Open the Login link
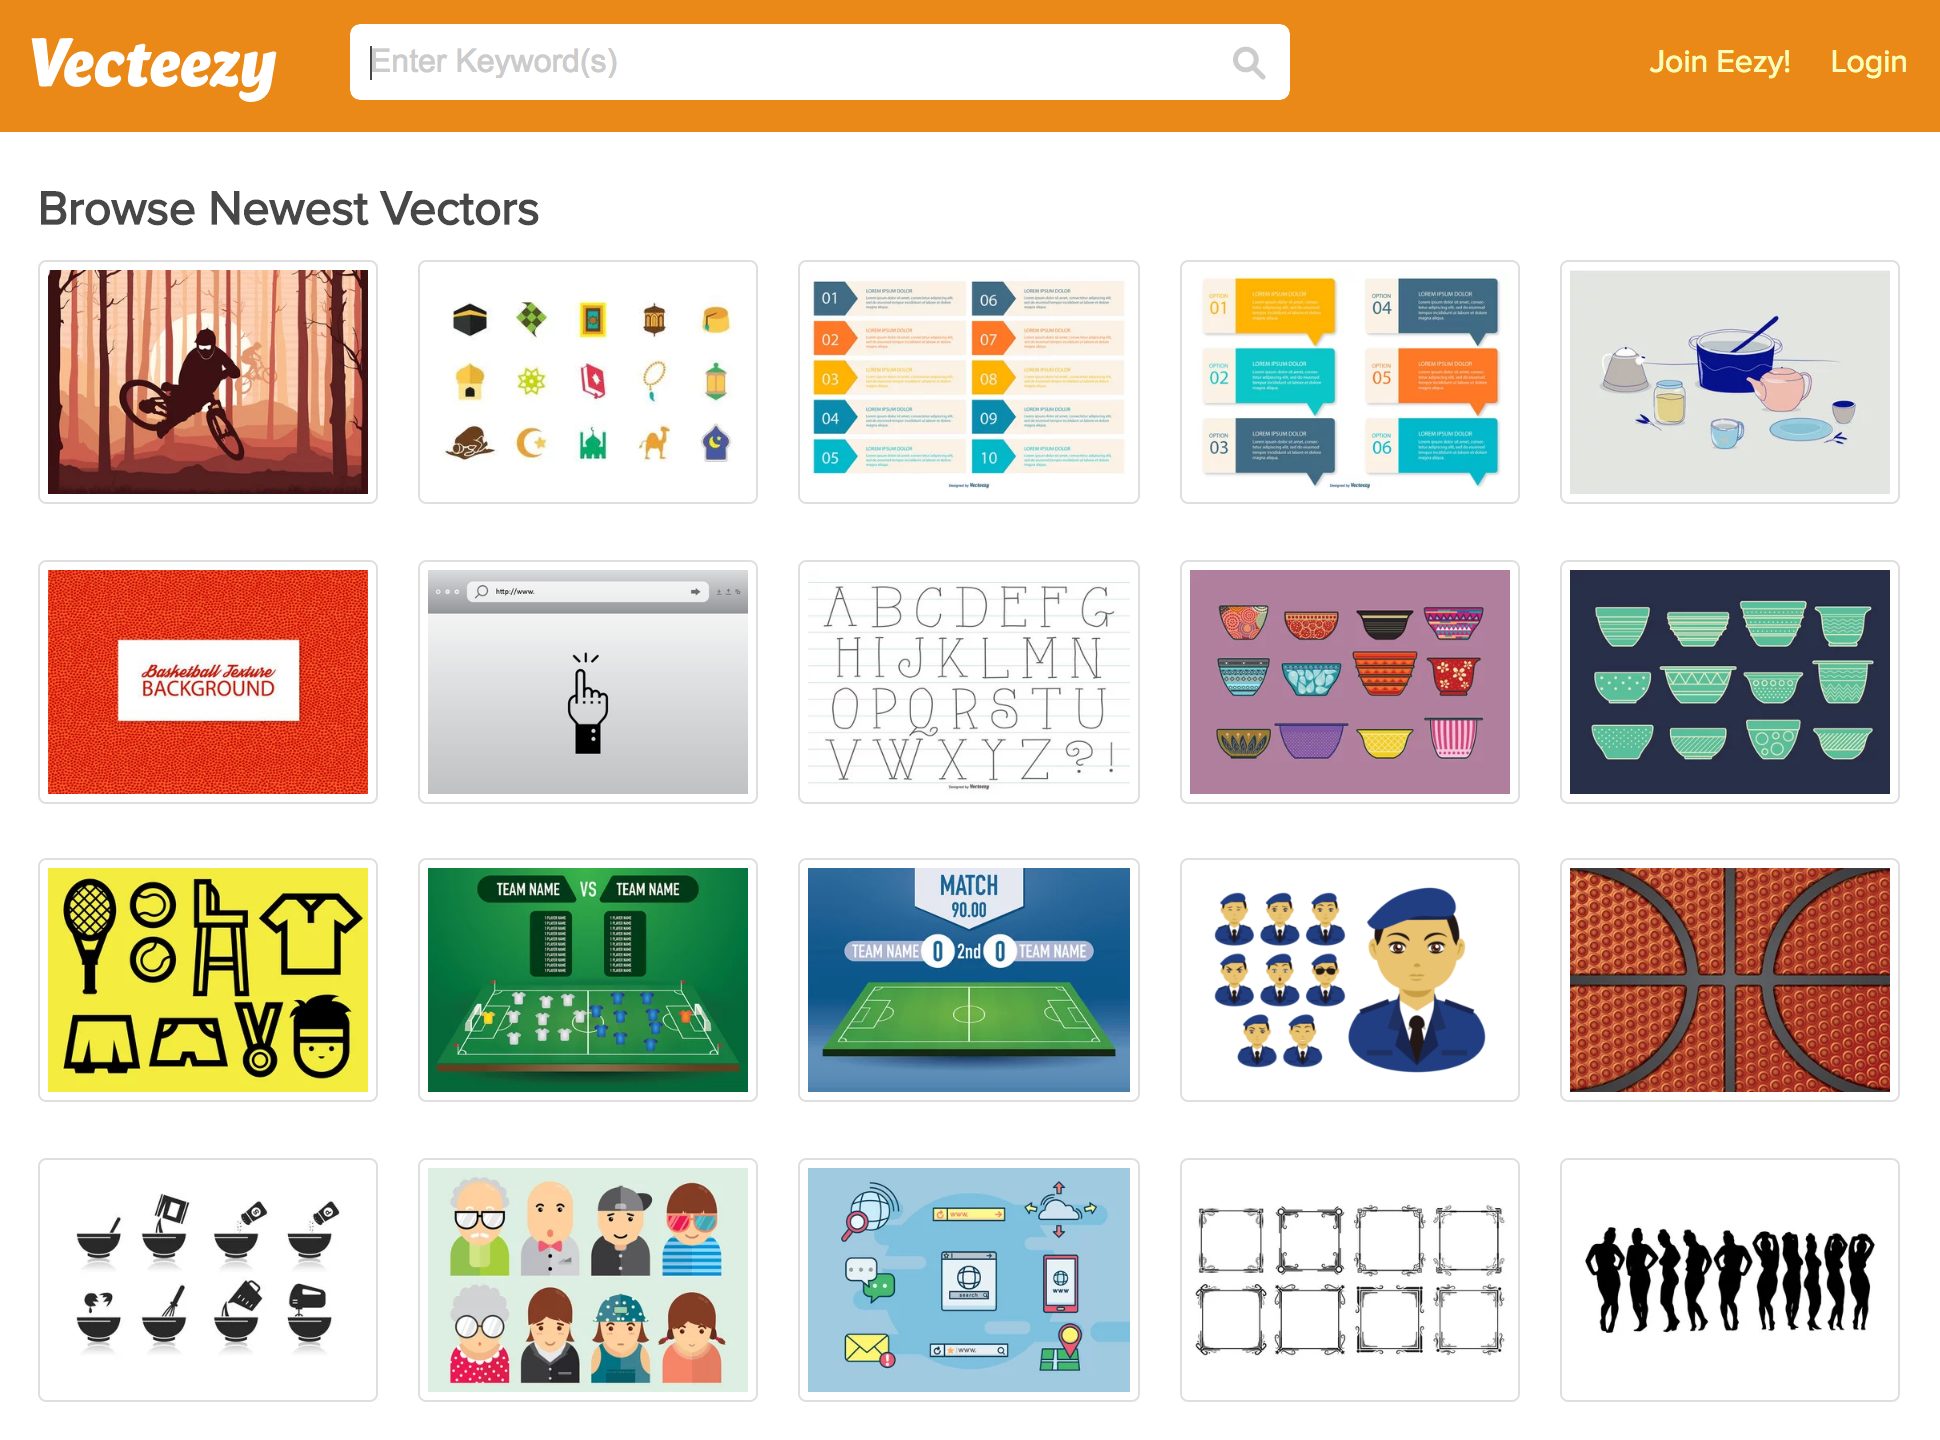 click(x=1868, y=62)
